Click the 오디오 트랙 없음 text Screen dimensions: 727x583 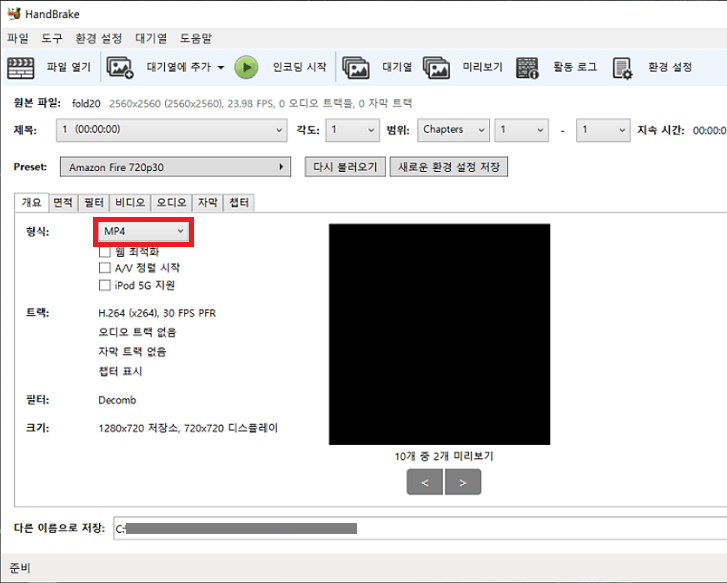pyautogui.click(x=137, y=332)
